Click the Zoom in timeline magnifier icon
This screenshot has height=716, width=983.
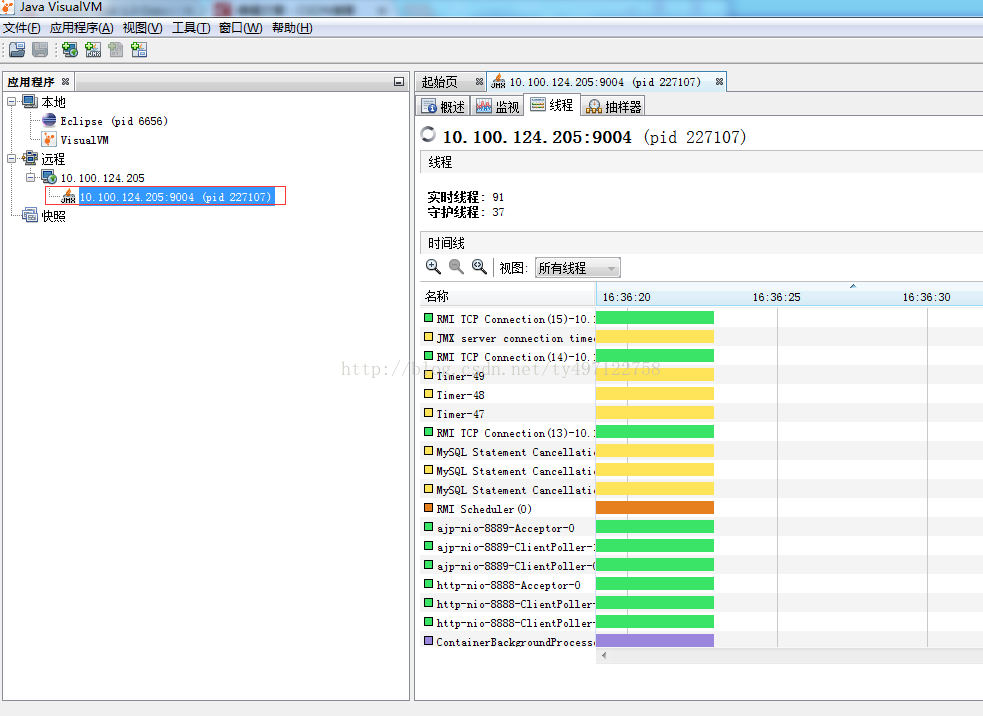[433, 267]
